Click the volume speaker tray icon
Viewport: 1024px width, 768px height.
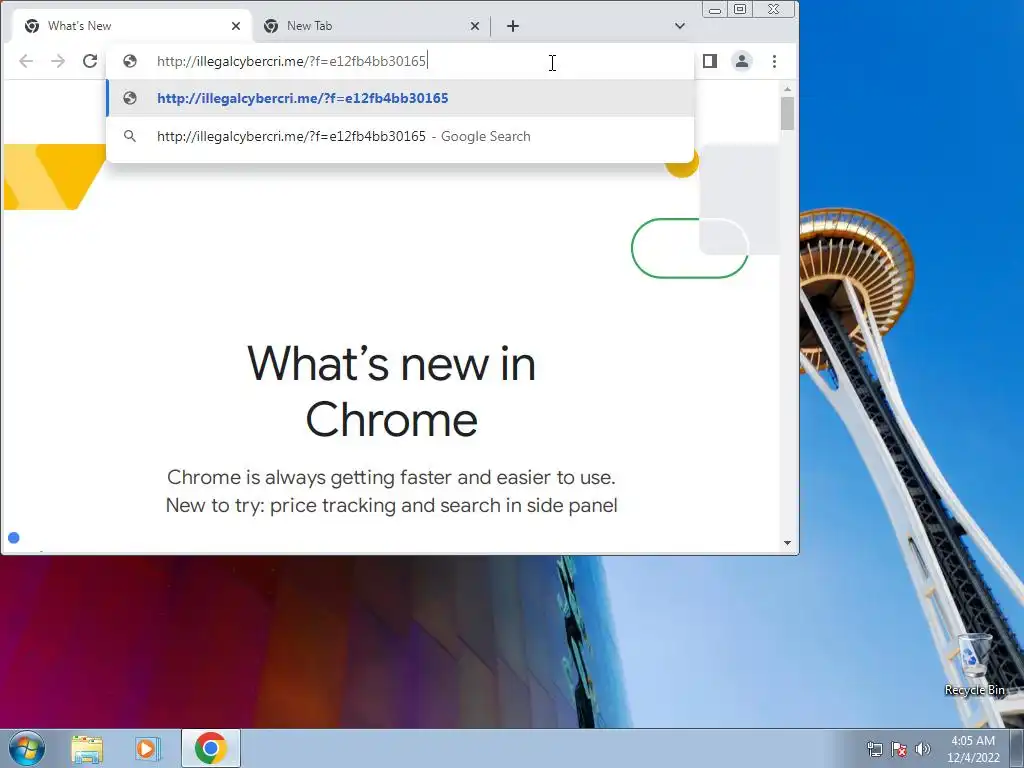coord(922,749)
